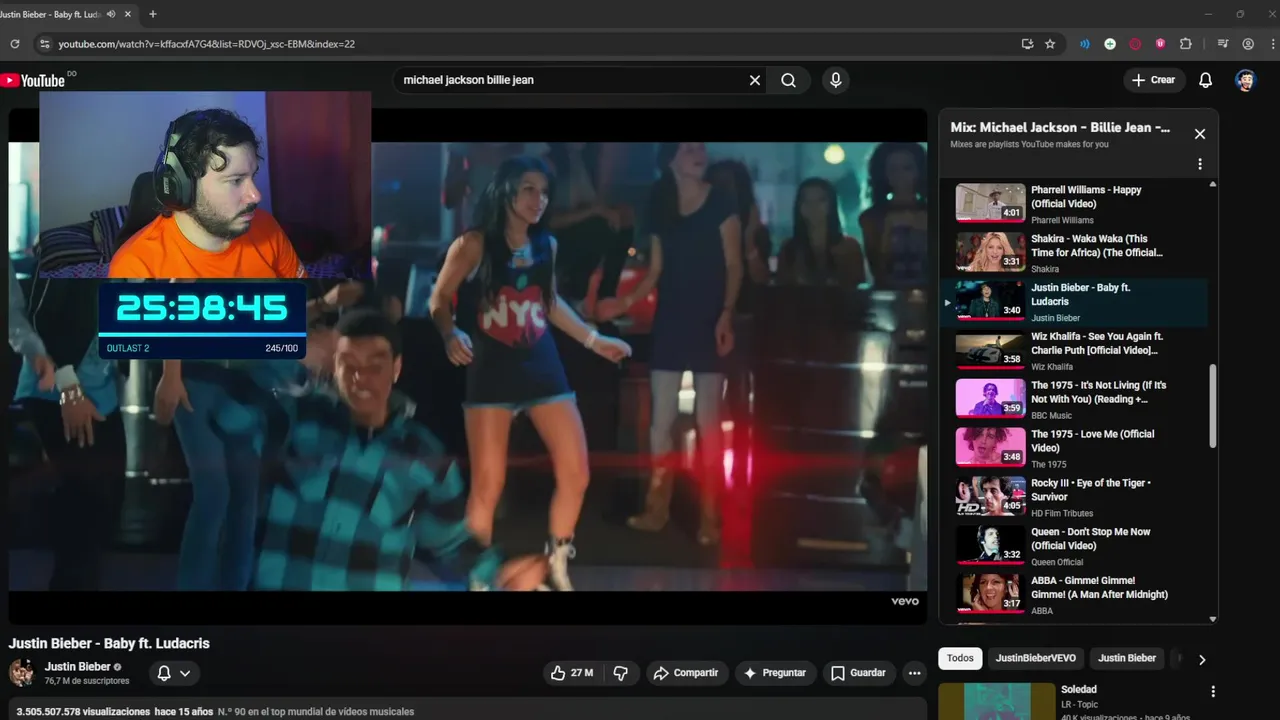
Task: Open more video actions ellipsis
Action: click(914, 673)
